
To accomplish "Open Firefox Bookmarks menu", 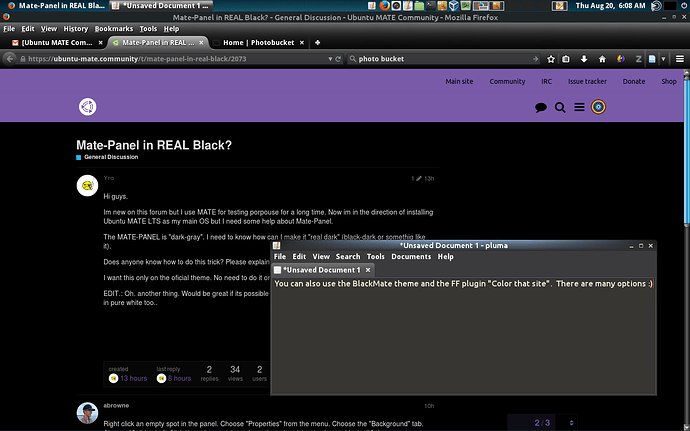I will pos(114,29).
